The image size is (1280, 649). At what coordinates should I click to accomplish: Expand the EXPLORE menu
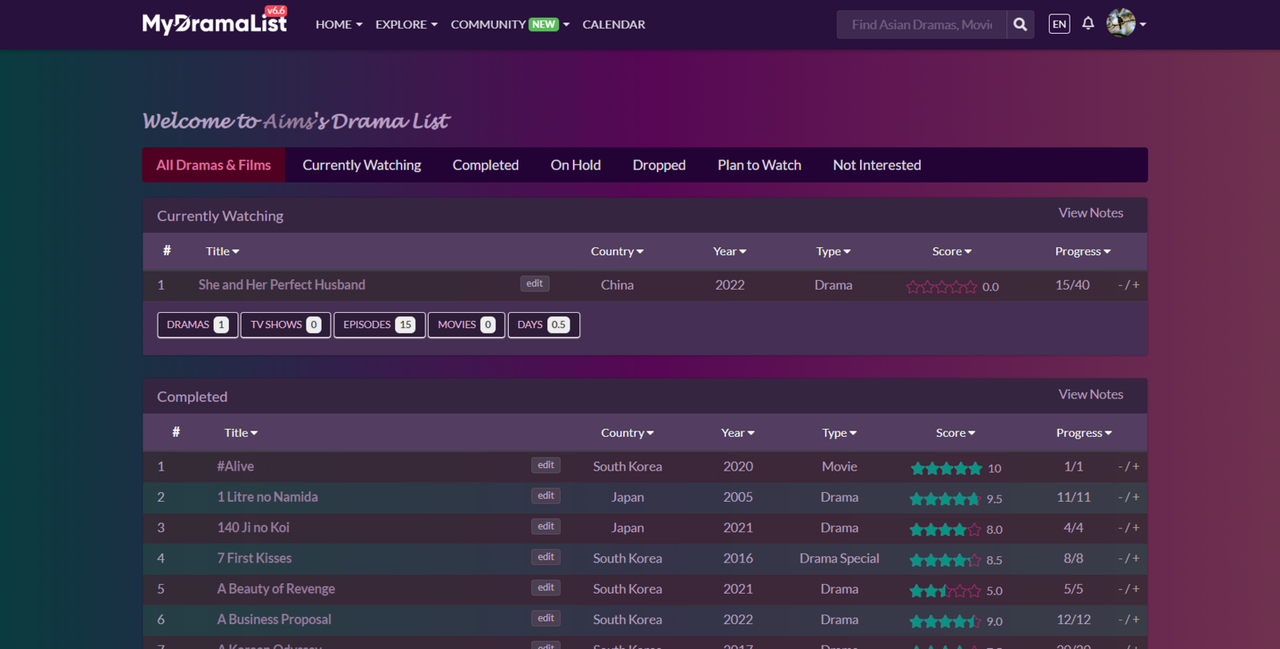406,24
